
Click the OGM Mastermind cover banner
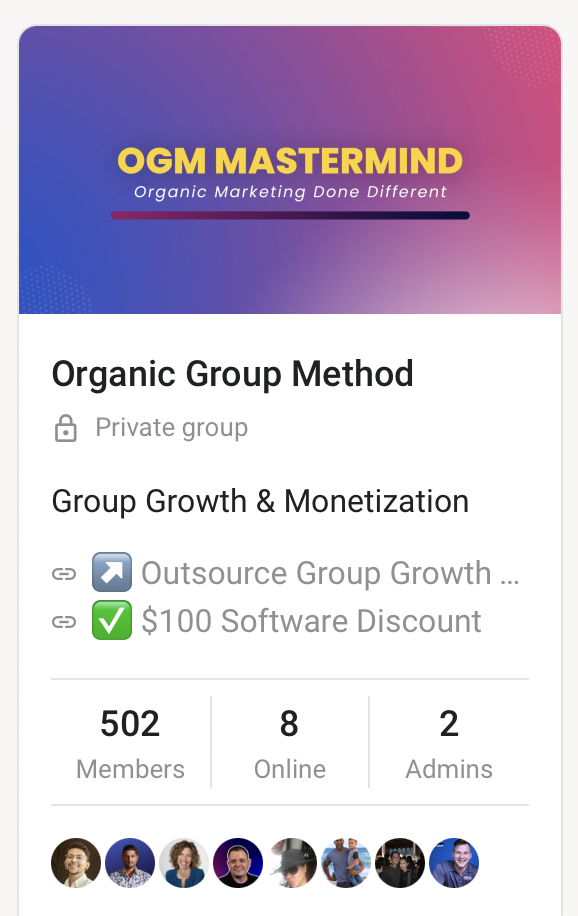[289, 170]
